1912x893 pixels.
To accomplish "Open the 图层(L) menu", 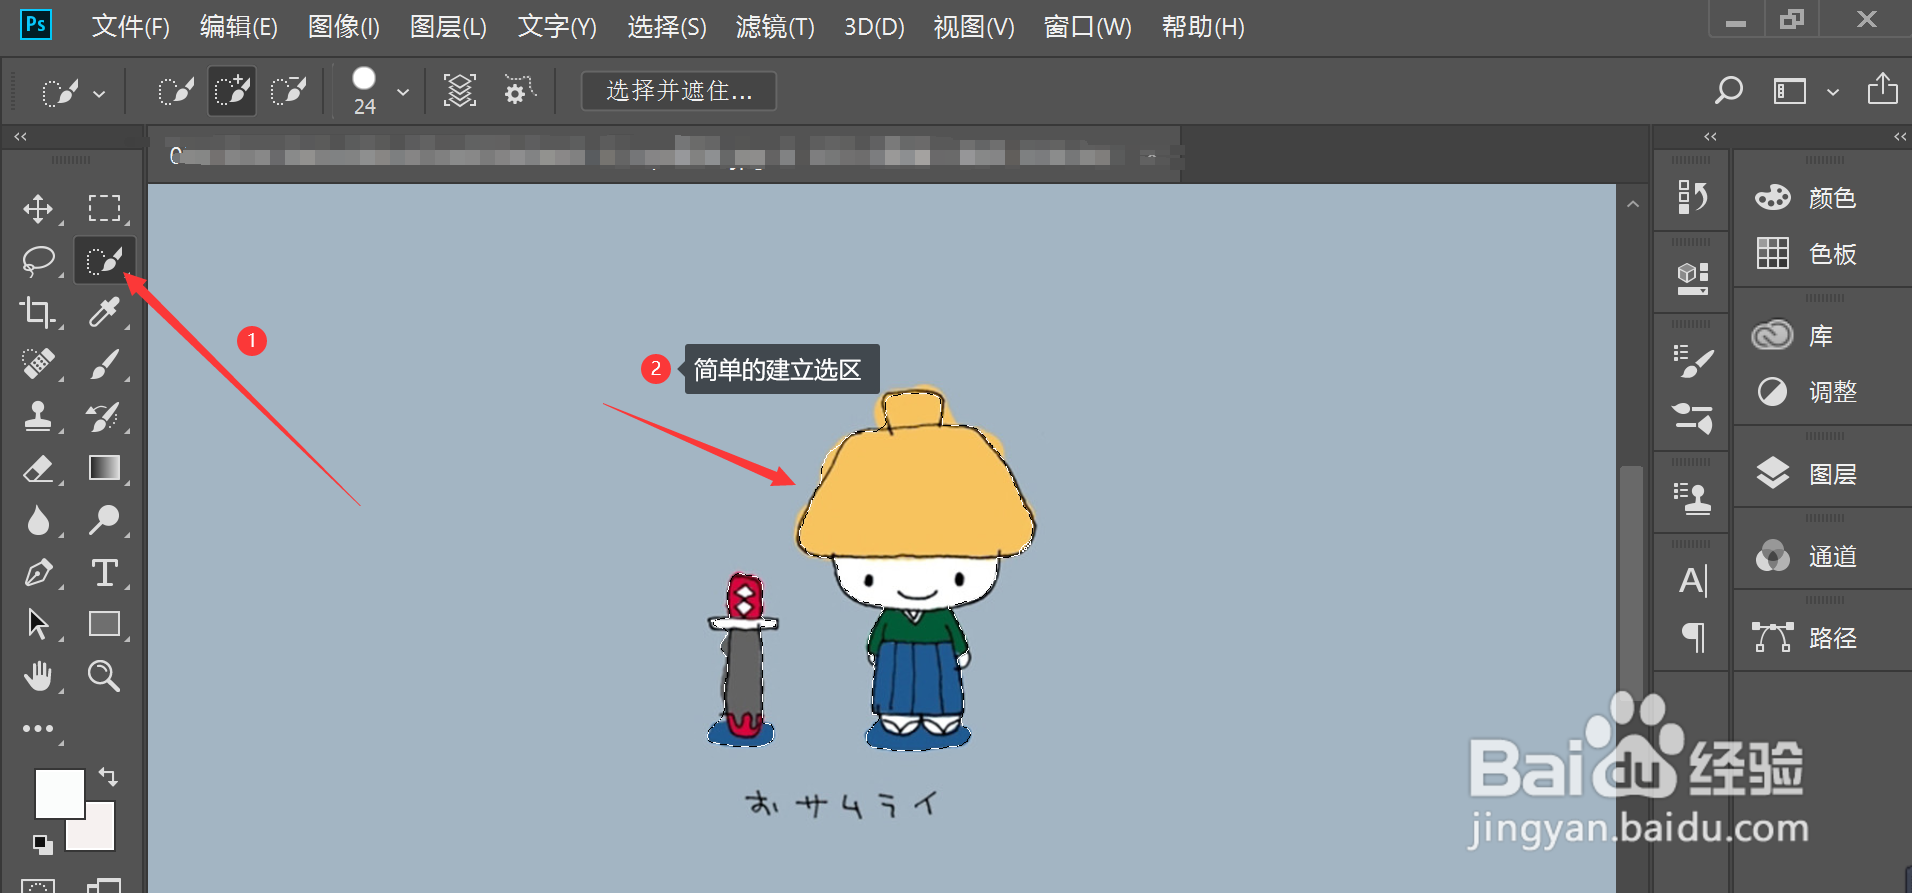I will click(x=448, y=27).
